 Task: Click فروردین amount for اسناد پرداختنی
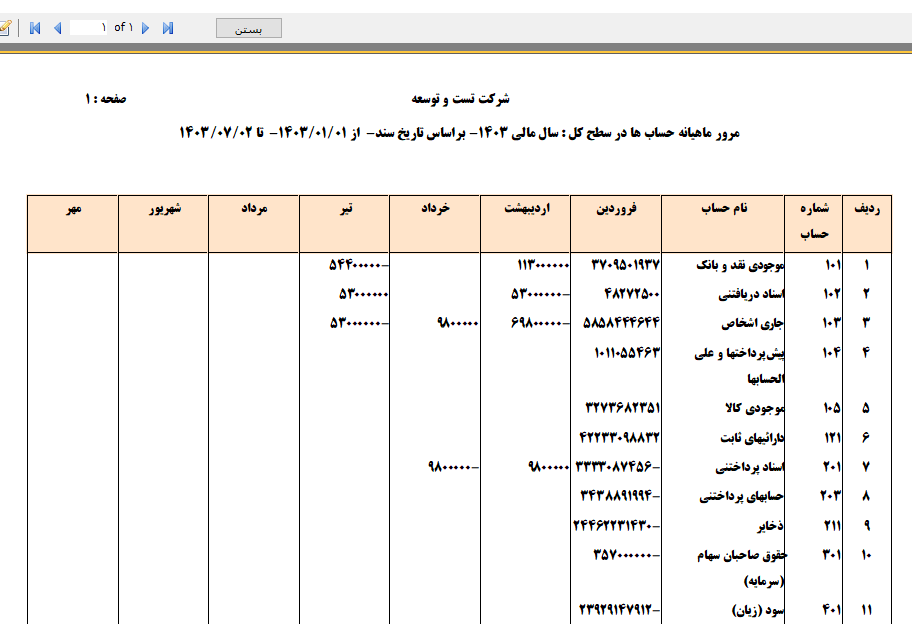(617, 467)
